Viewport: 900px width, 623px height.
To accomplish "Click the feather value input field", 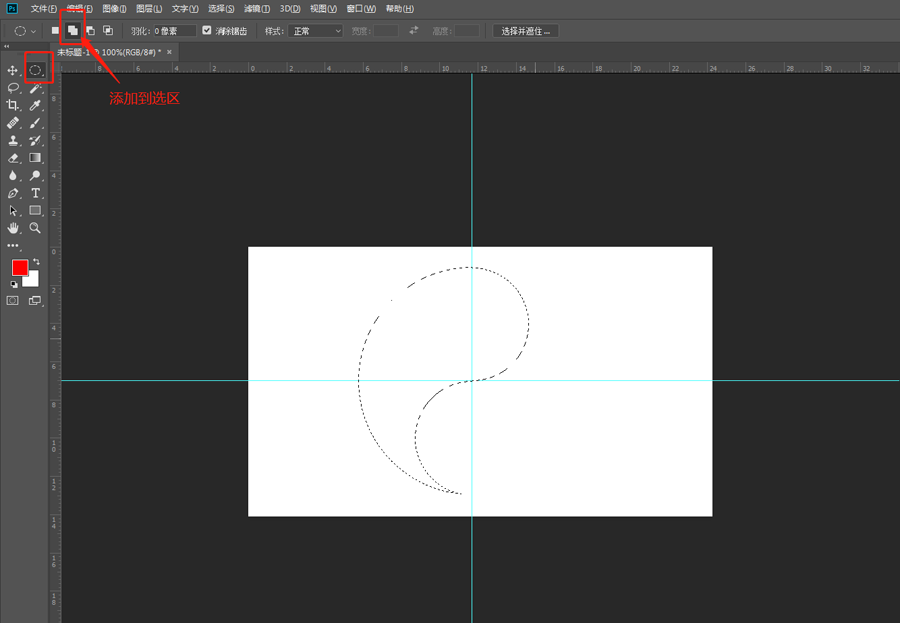I will (x=174, y=31).
